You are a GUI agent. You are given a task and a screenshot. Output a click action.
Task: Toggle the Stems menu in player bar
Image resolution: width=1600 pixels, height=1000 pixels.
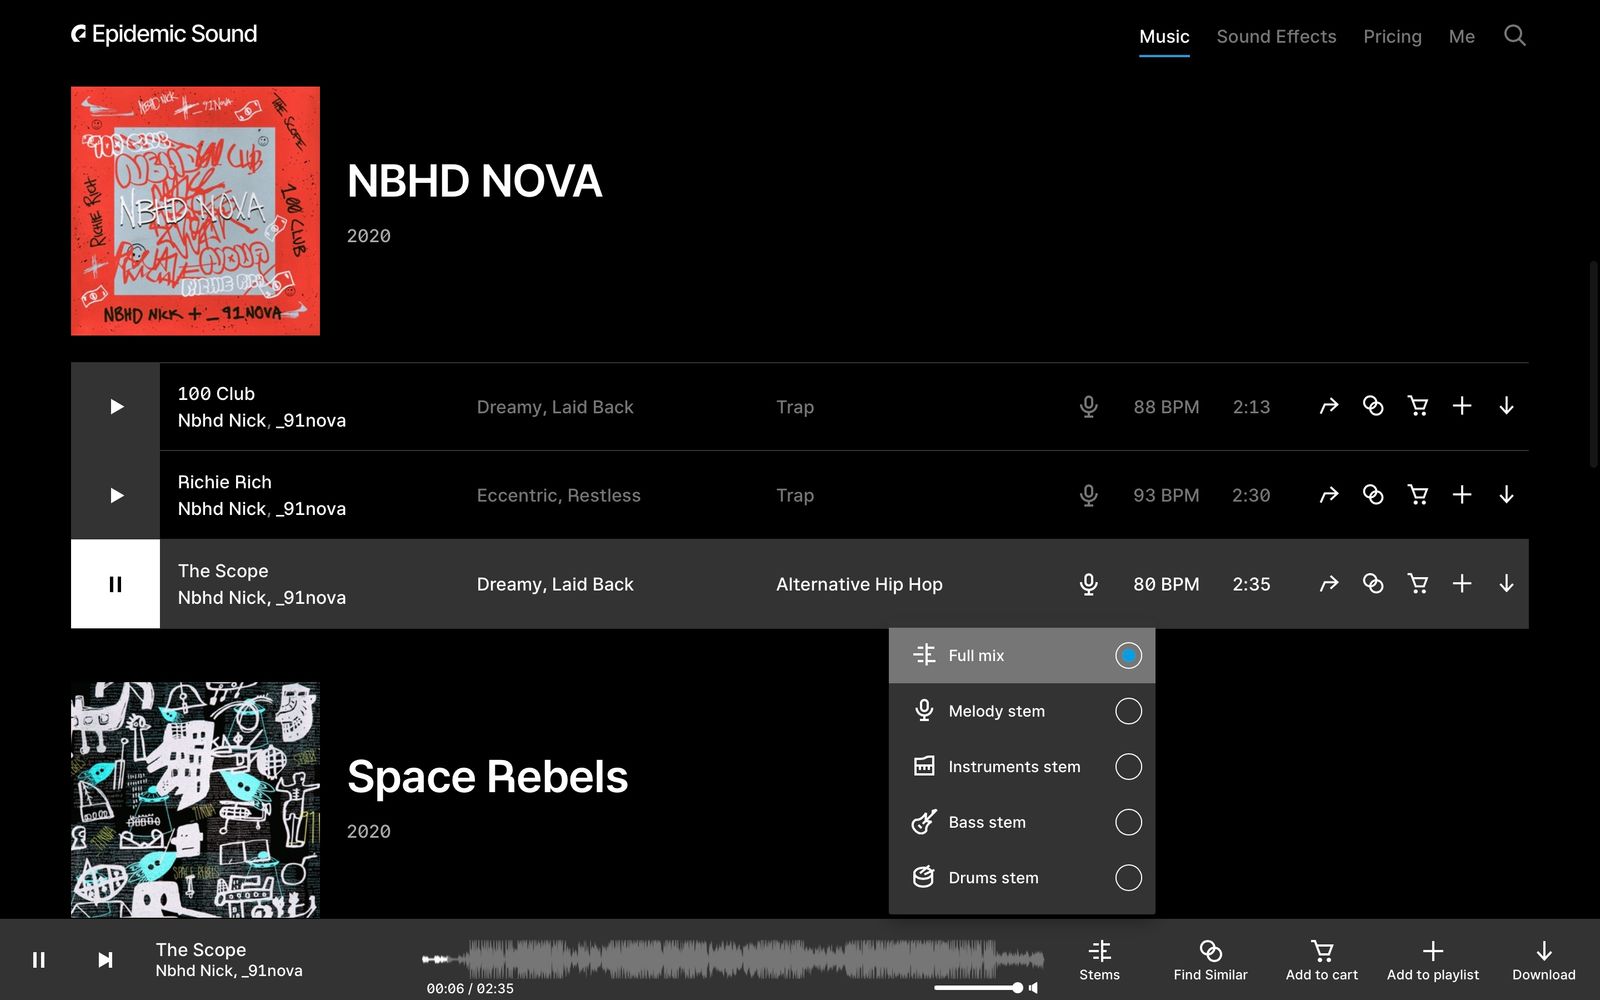click(x=1099, y=959)
